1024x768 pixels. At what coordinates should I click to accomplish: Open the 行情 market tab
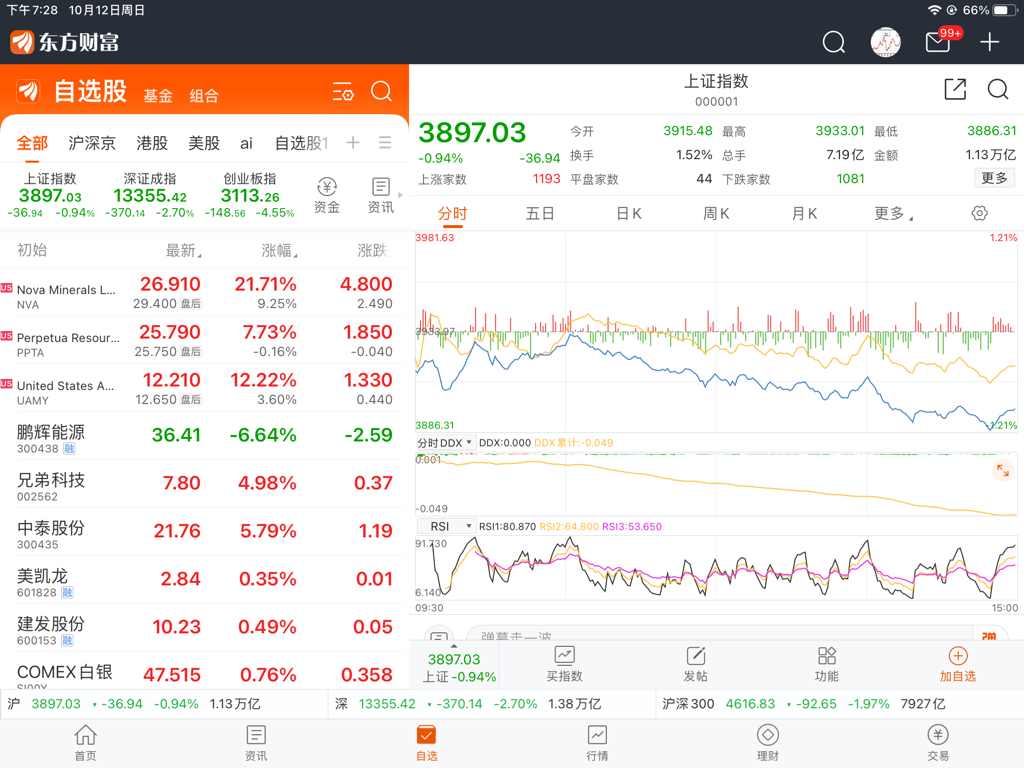point(597,743)
